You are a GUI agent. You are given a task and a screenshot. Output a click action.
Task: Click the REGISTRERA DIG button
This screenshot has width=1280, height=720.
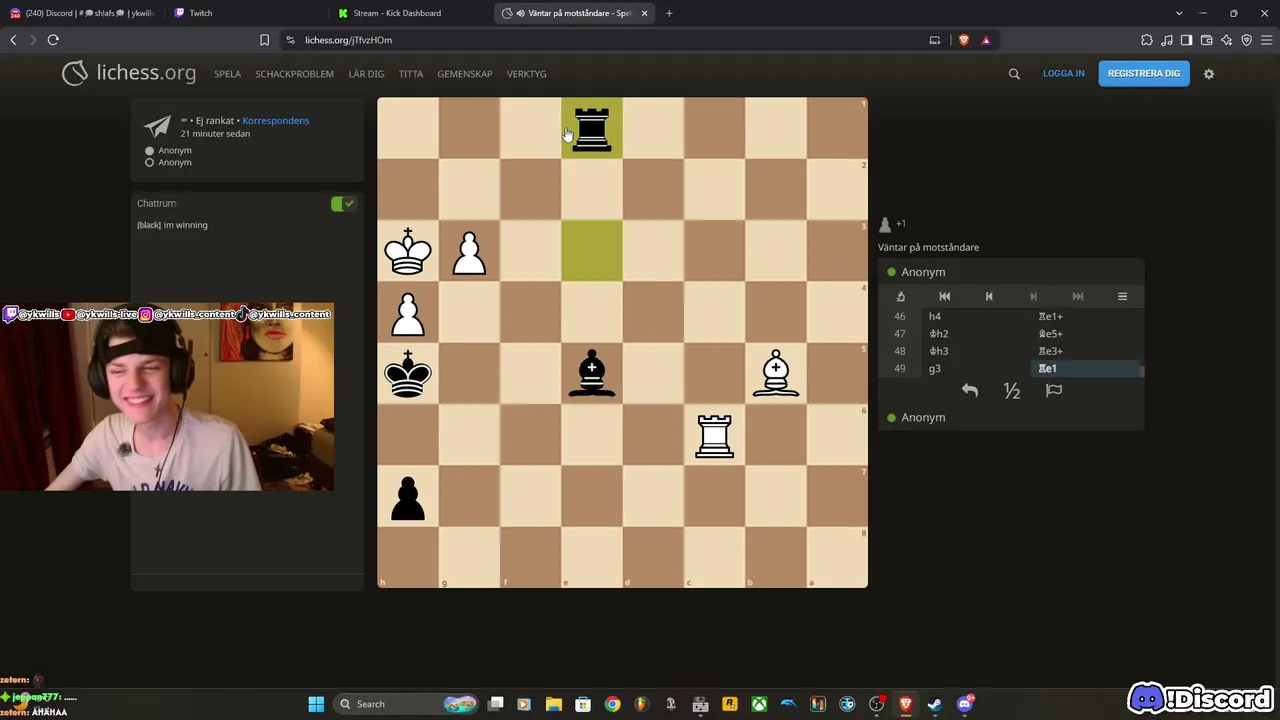pos(1144,74)
